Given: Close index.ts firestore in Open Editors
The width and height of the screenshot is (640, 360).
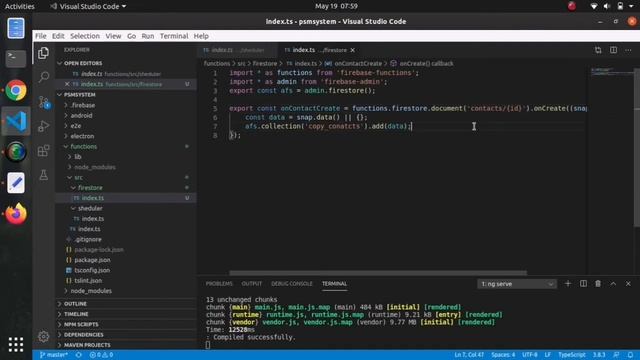Looking at the screenshot, I should [x=67, y=84].
